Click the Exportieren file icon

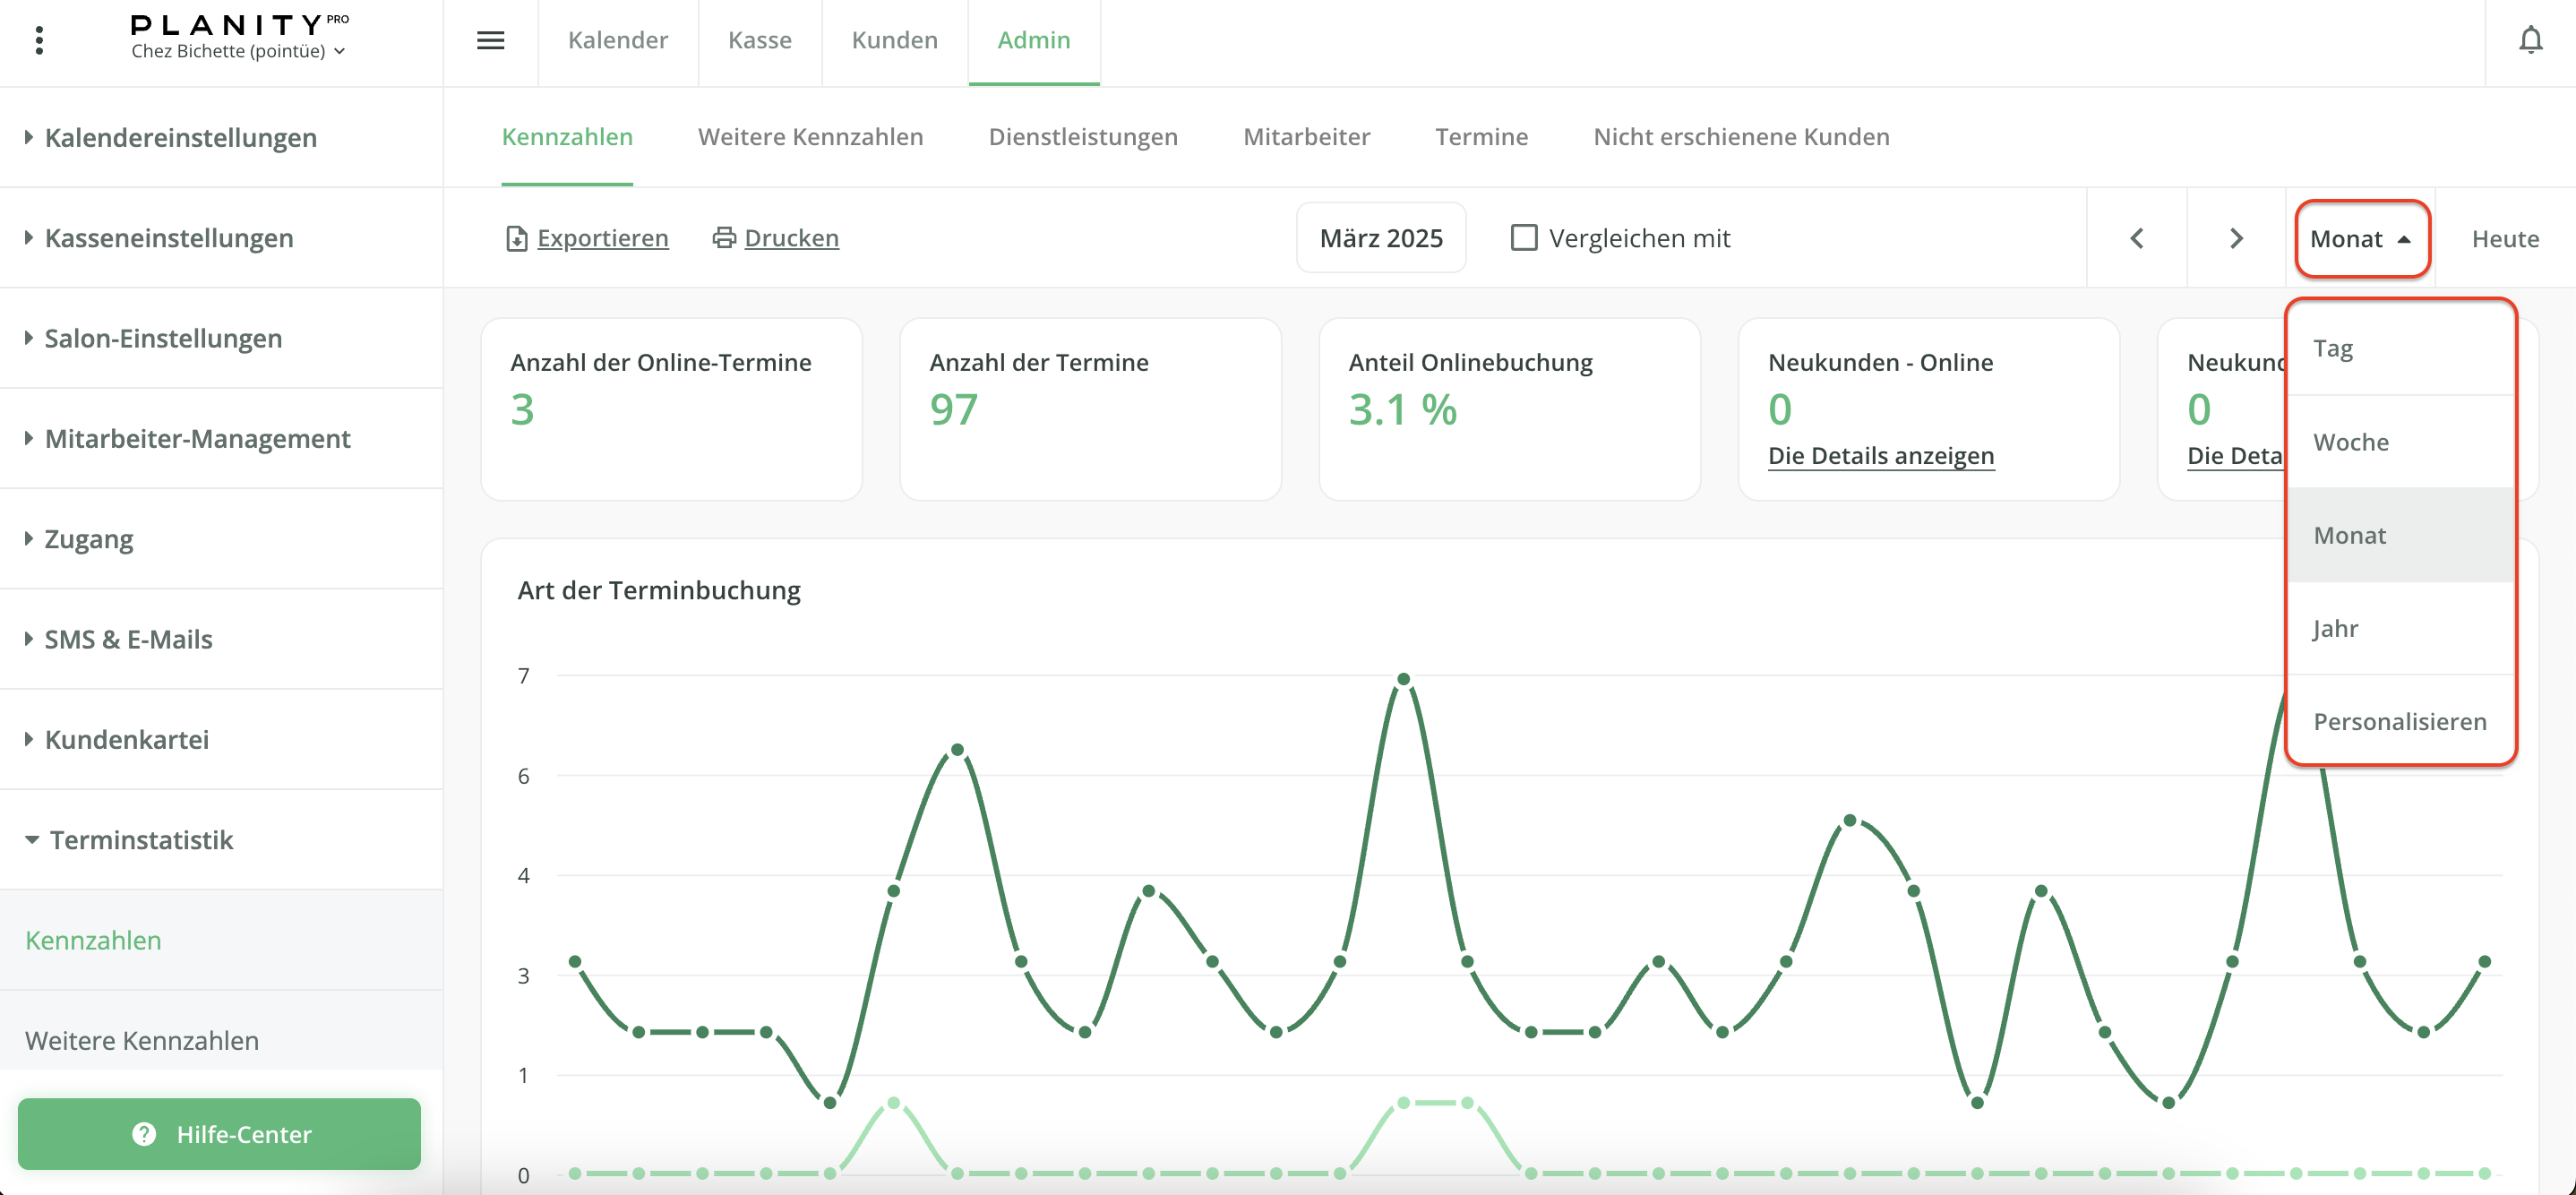516,238
